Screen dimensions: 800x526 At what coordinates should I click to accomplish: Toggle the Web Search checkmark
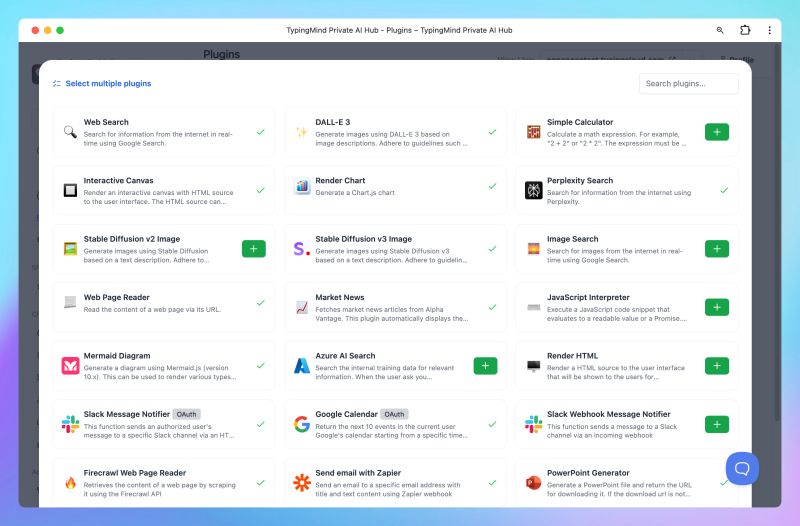pos(261,132)
